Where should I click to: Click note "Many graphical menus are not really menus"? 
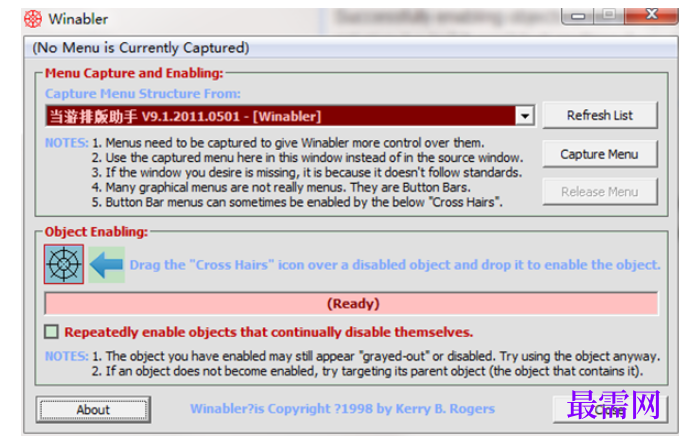click(x=281, y=187)
